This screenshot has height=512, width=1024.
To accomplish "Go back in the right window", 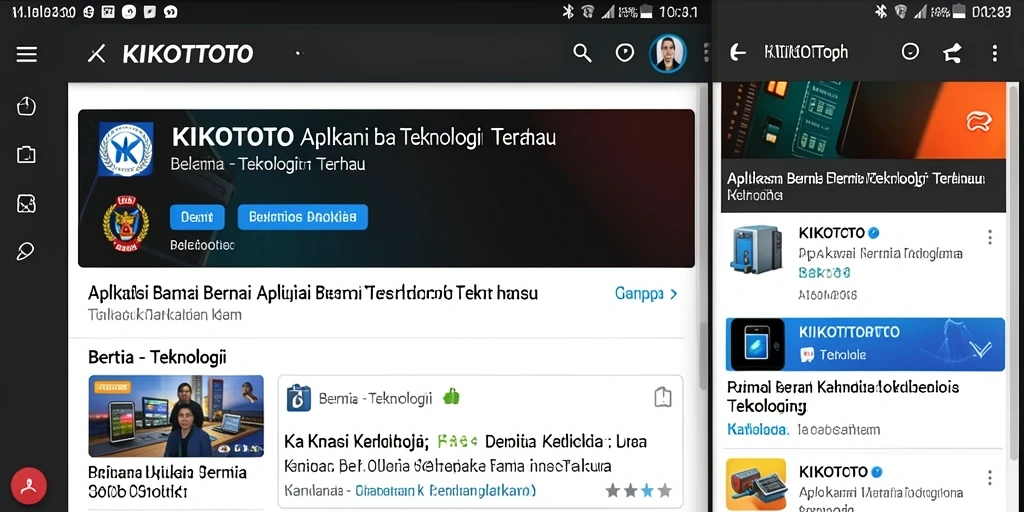I will (737, 53).
